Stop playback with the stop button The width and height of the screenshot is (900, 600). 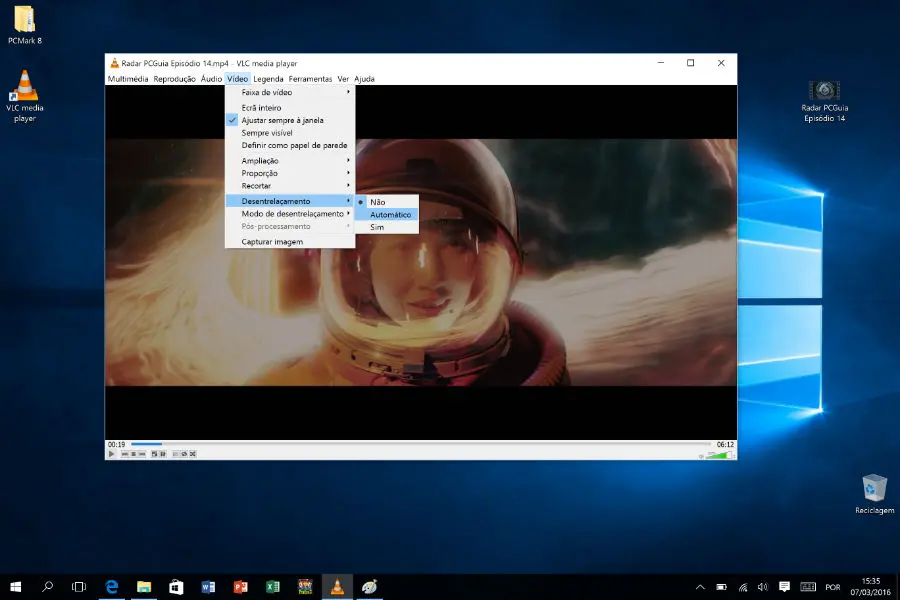[x=134, y=454]
